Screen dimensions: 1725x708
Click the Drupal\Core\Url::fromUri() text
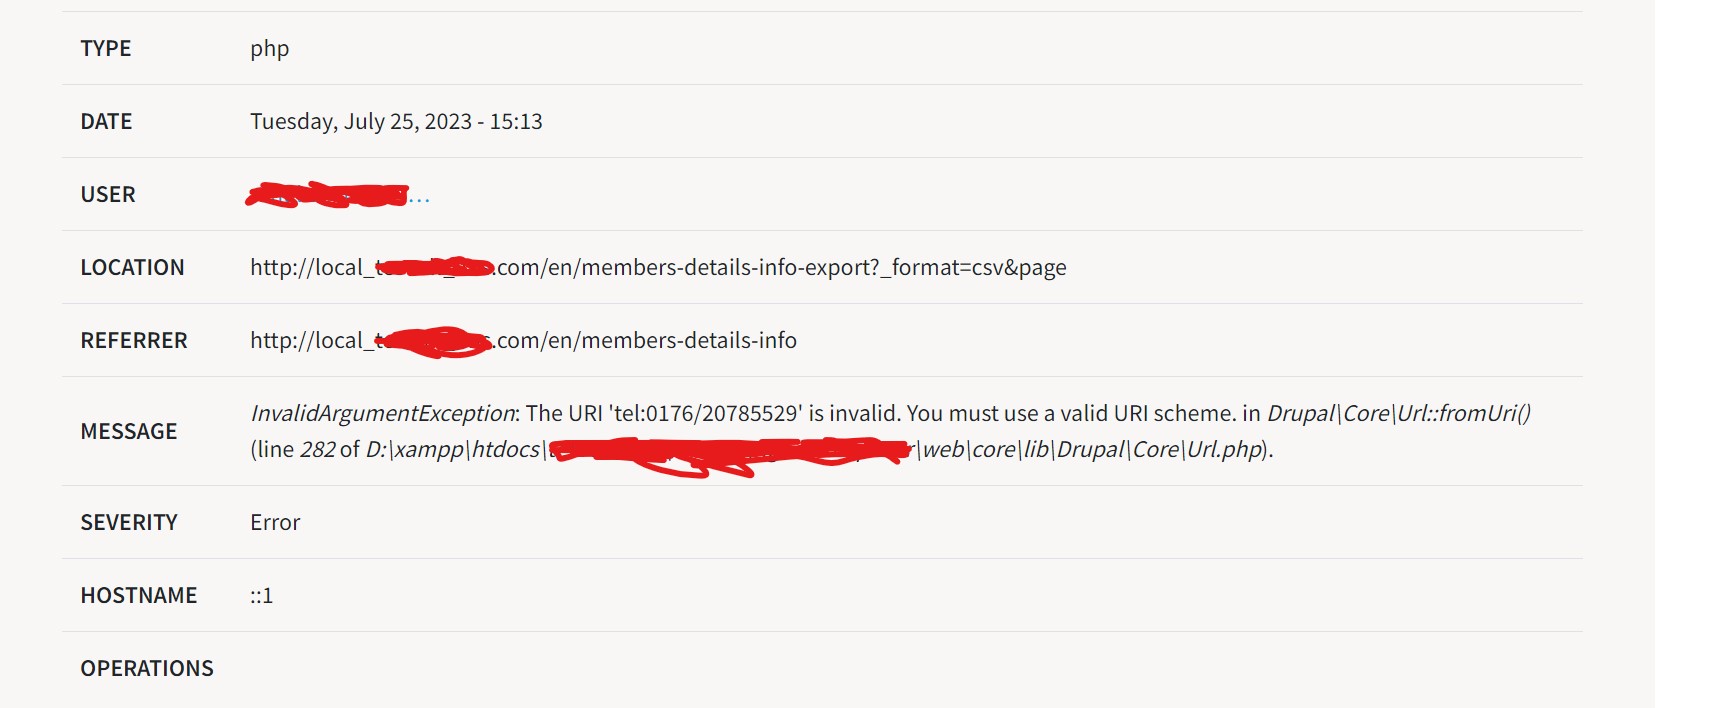pos(1399,413)
